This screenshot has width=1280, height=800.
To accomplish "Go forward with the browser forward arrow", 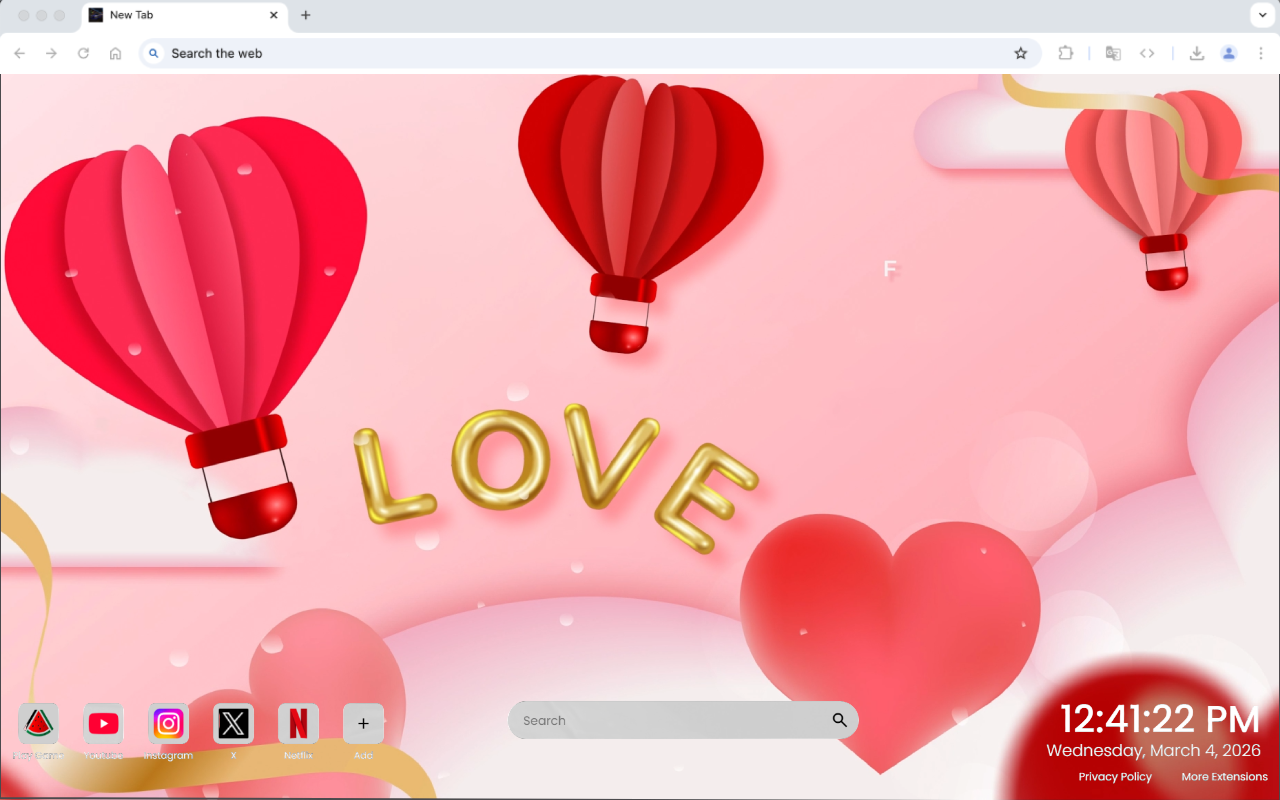I will pos(51,53).
